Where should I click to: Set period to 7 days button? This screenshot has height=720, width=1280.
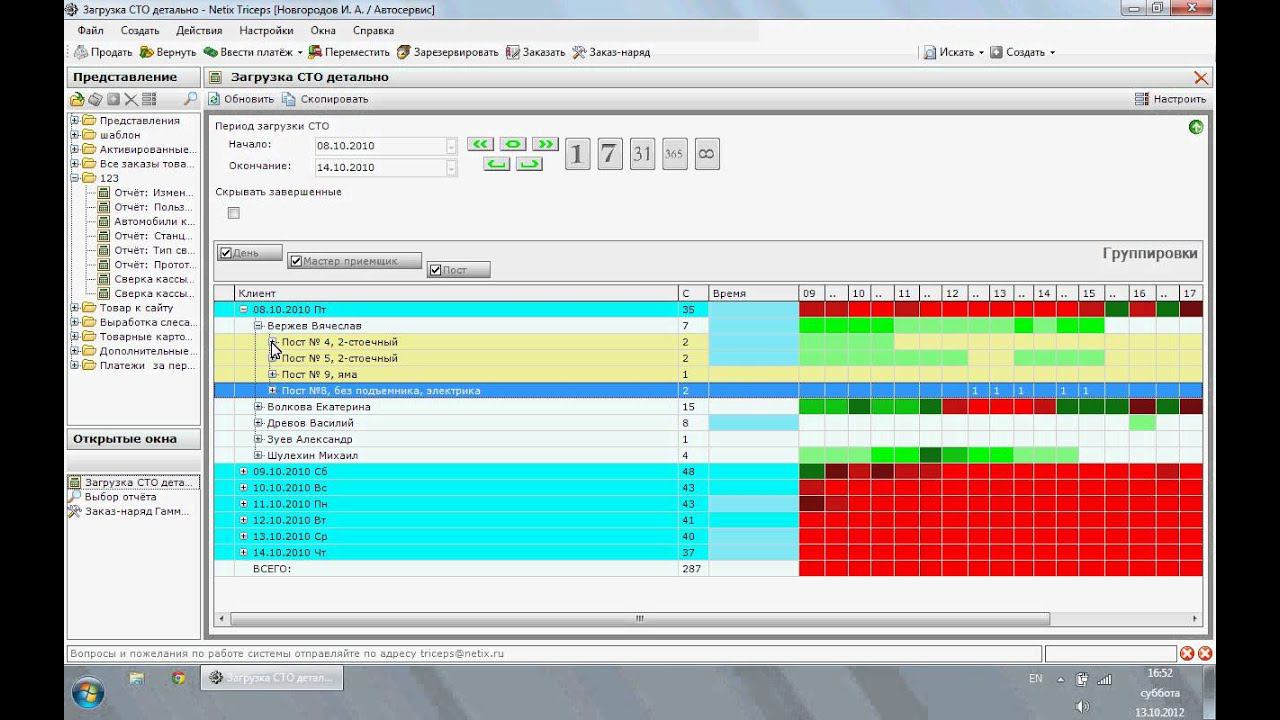[610, 153]
